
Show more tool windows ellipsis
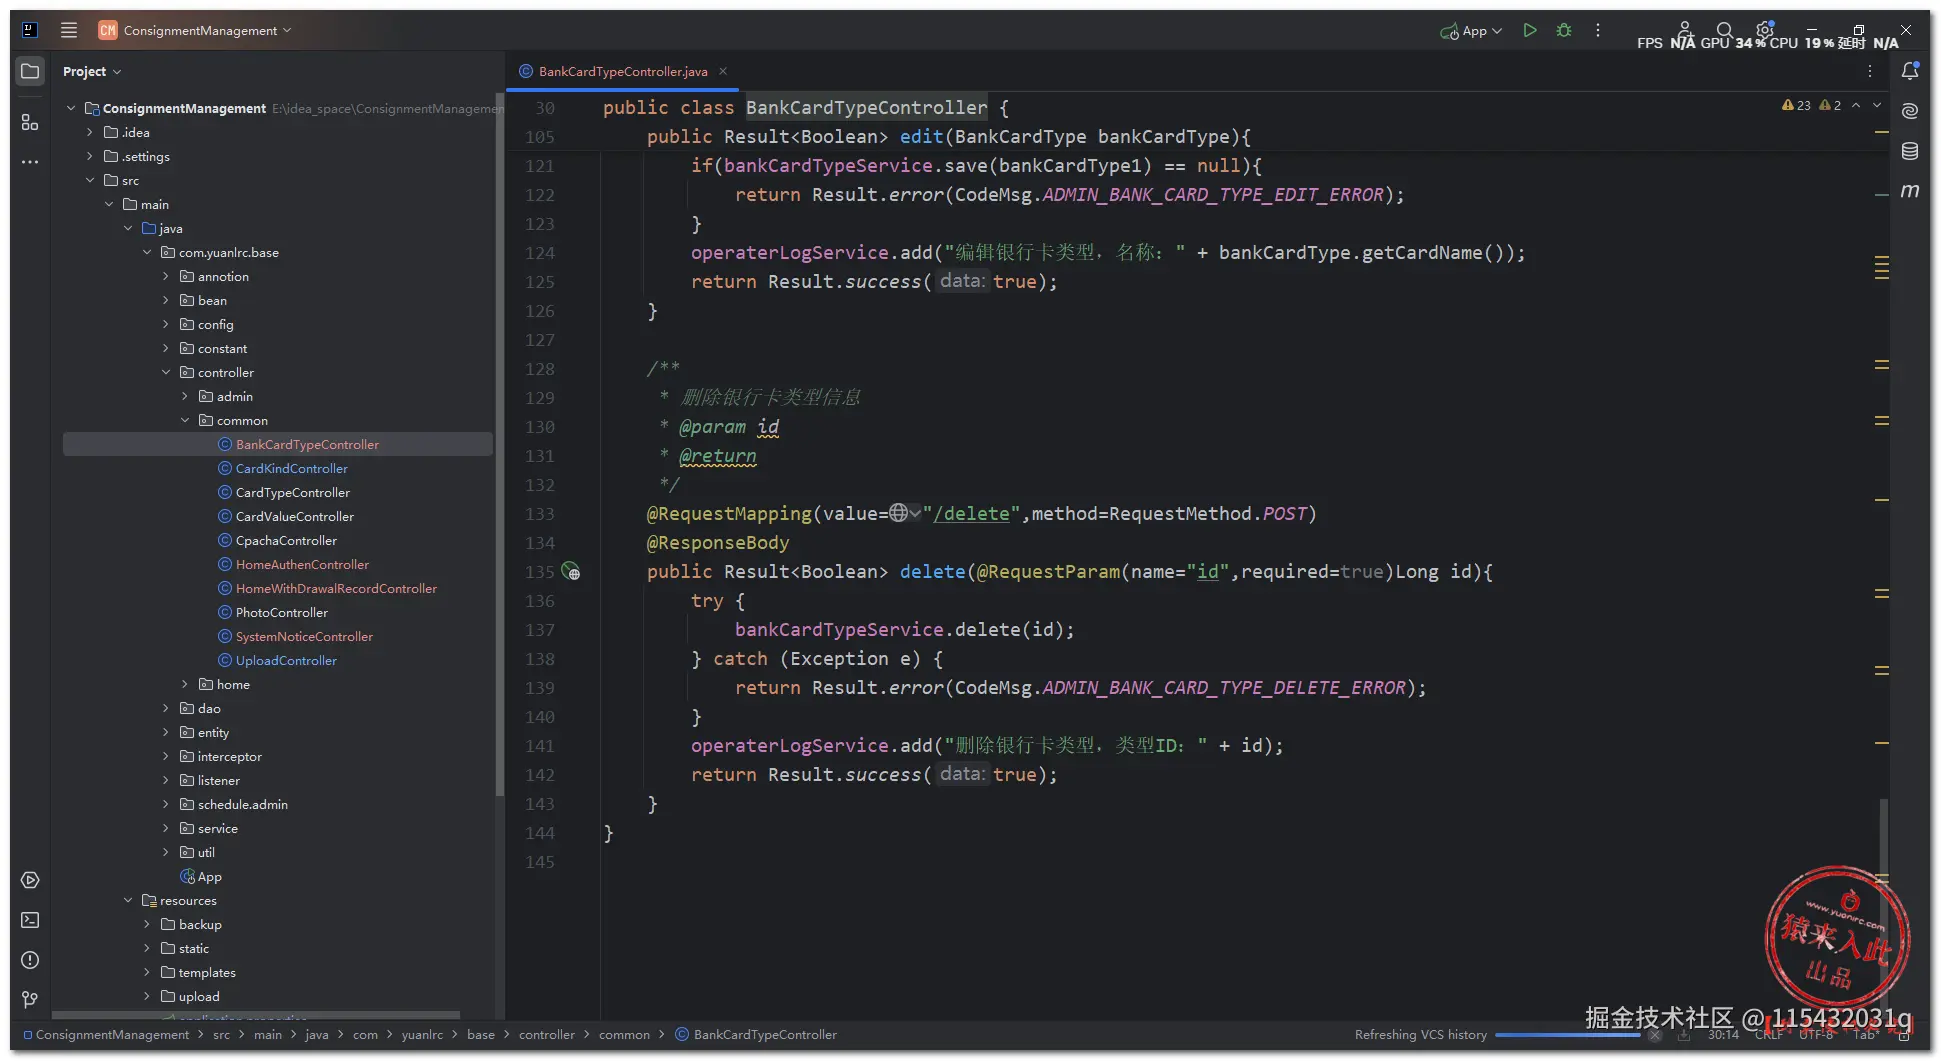pyautogui.click(x=30, y=161)
